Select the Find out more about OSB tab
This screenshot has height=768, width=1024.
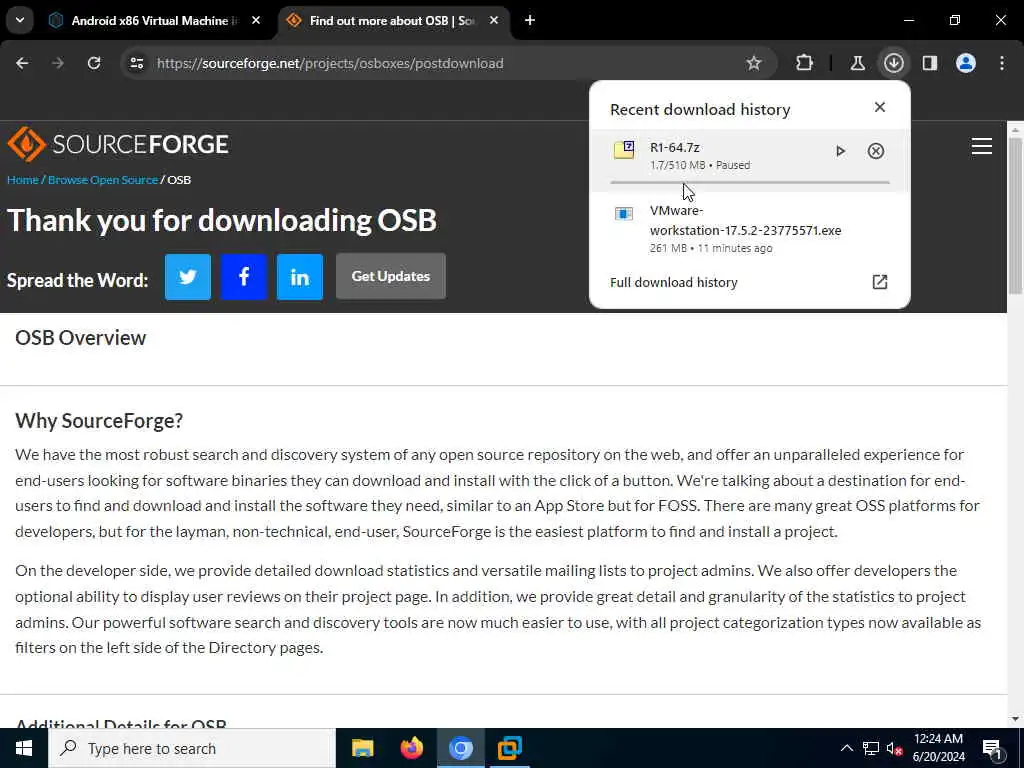point(392,21)
